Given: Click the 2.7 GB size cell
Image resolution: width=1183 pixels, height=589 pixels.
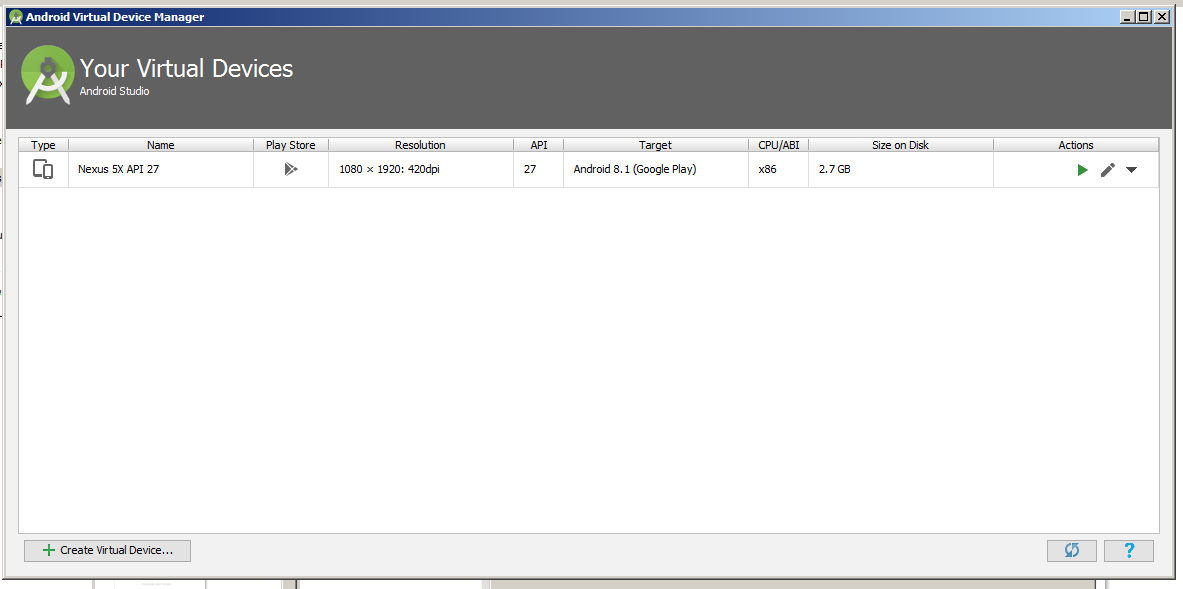Looking at the screenshot, I should (900, 170).
